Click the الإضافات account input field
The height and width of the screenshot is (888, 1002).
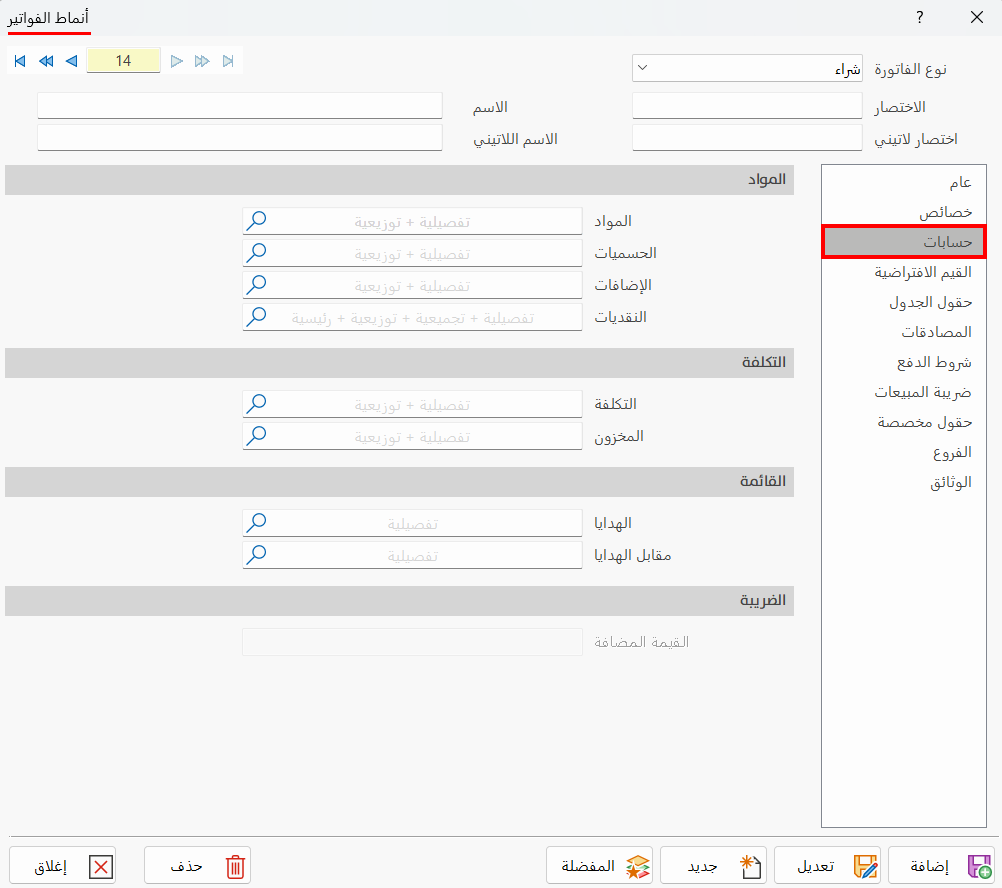tap(412, 284)
